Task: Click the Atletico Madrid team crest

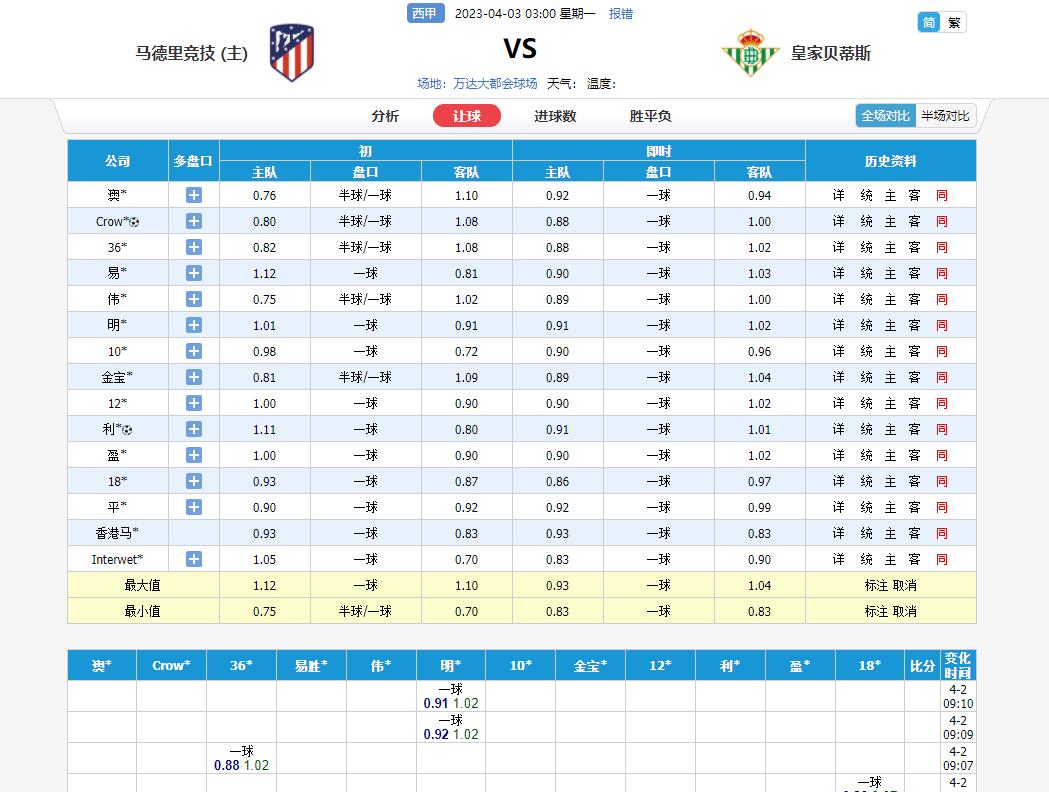Action: click(x=292, y=53)
